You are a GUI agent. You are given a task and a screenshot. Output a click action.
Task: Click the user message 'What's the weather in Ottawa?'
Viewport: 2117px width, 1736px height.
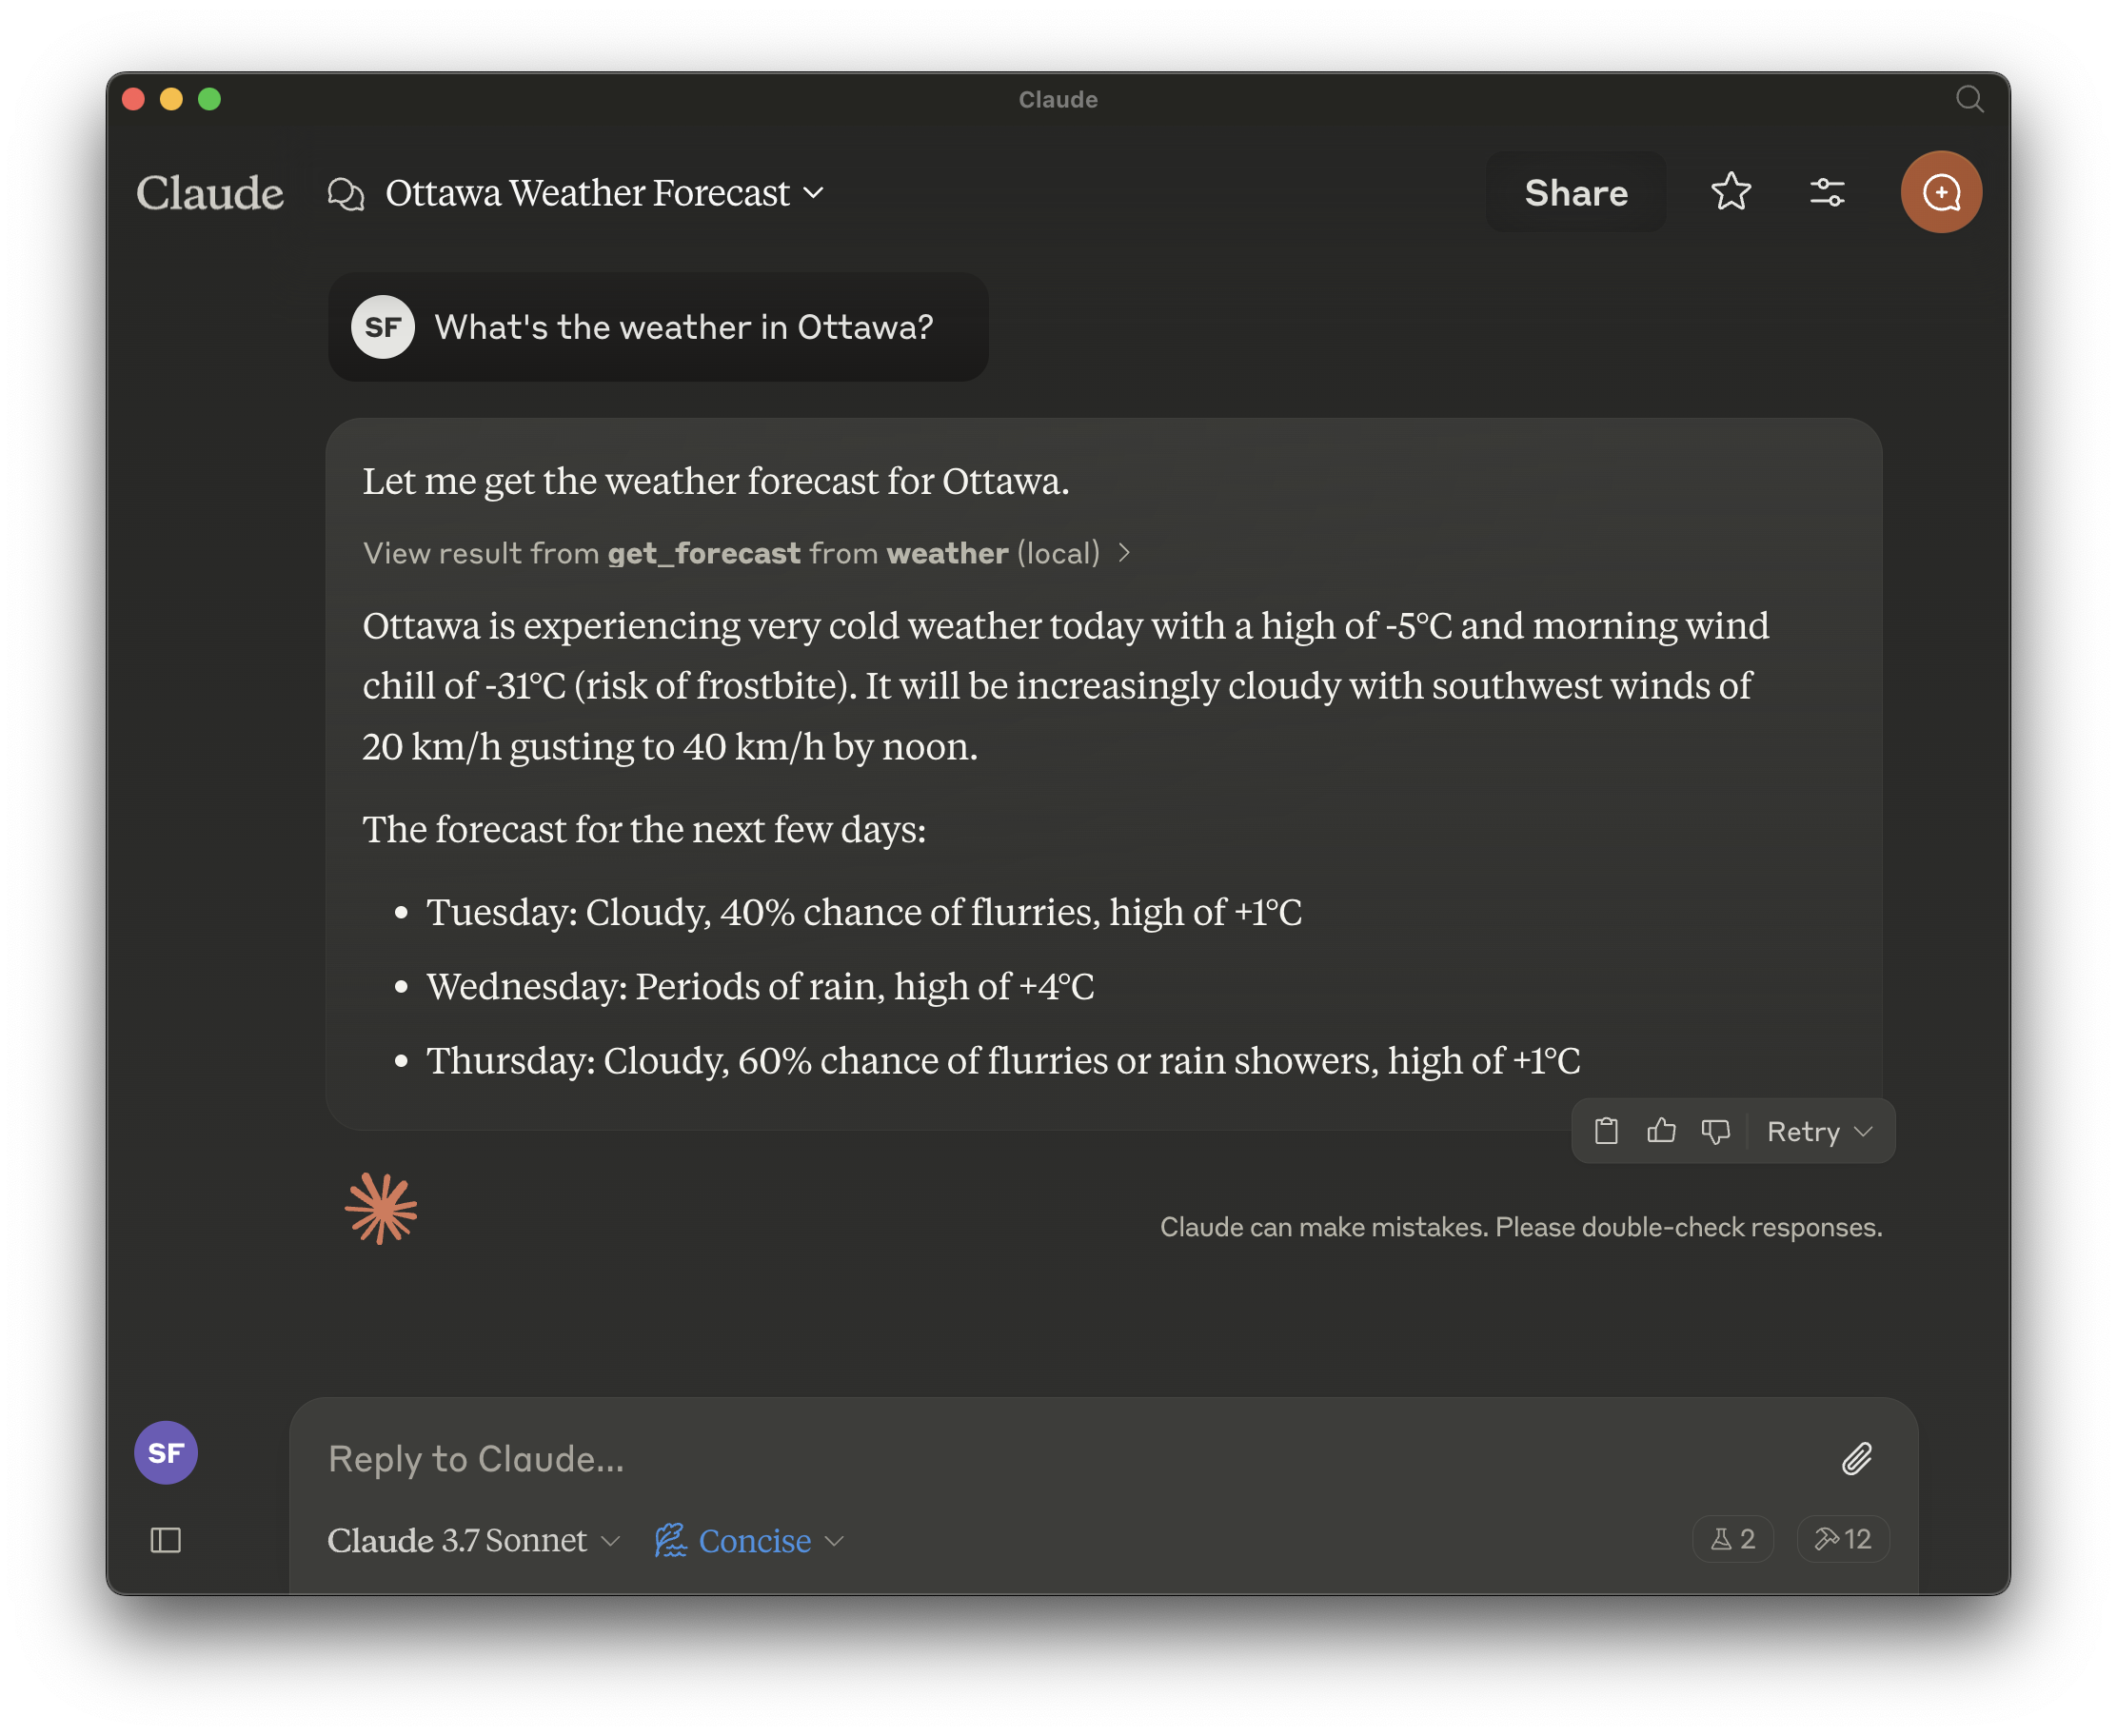(x=684, y=327)
